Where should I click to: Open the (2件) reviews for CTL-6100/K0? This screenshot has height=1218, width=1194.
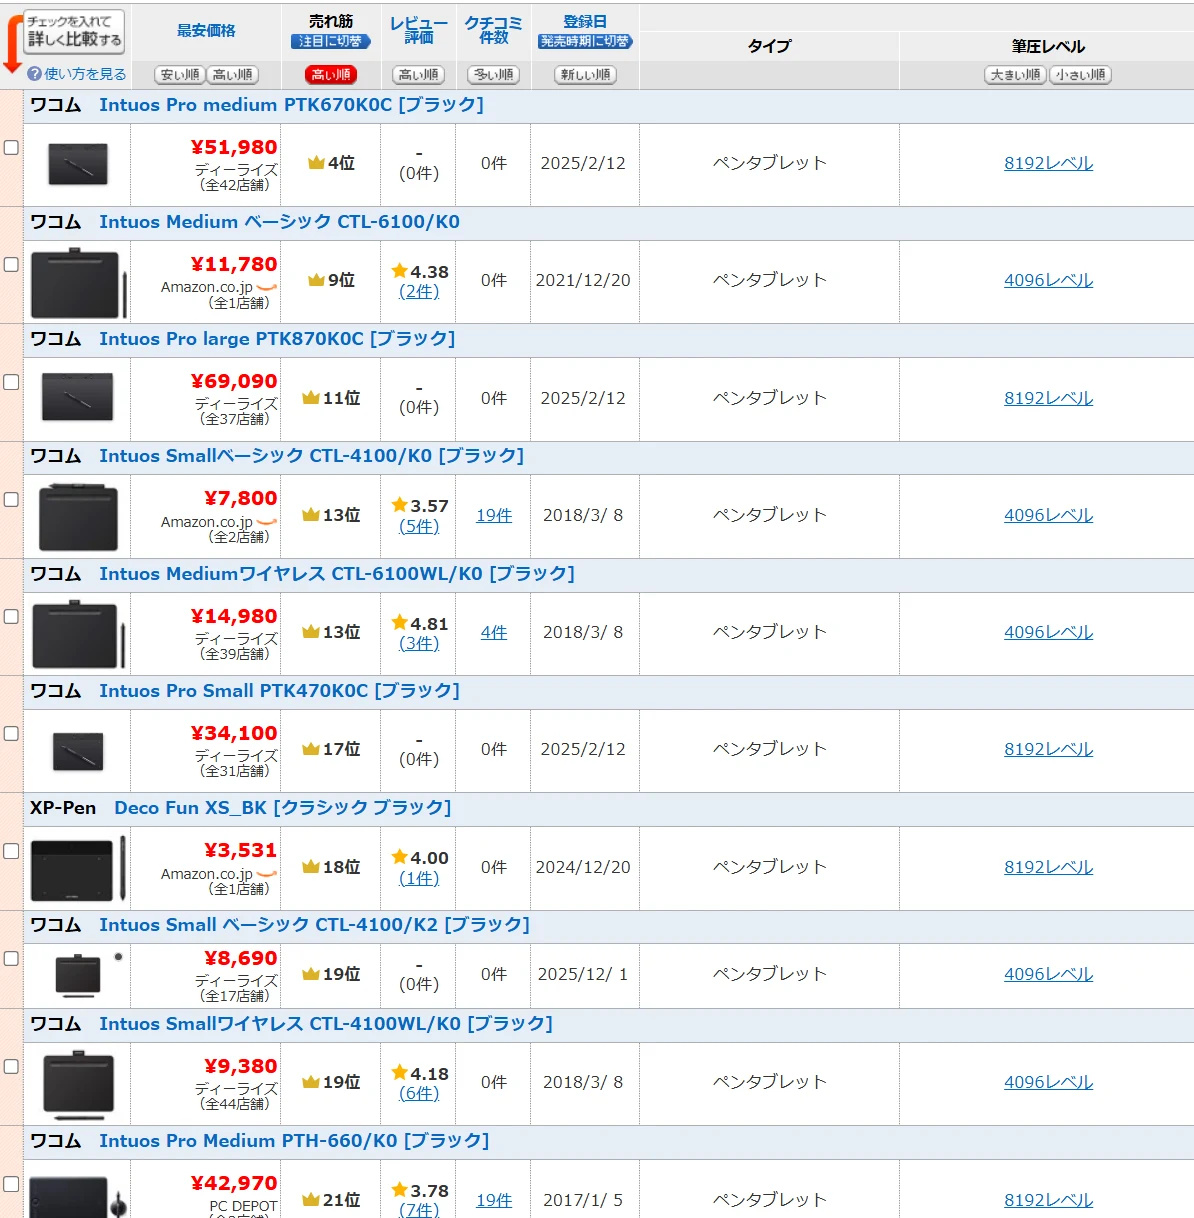[419, 292]
